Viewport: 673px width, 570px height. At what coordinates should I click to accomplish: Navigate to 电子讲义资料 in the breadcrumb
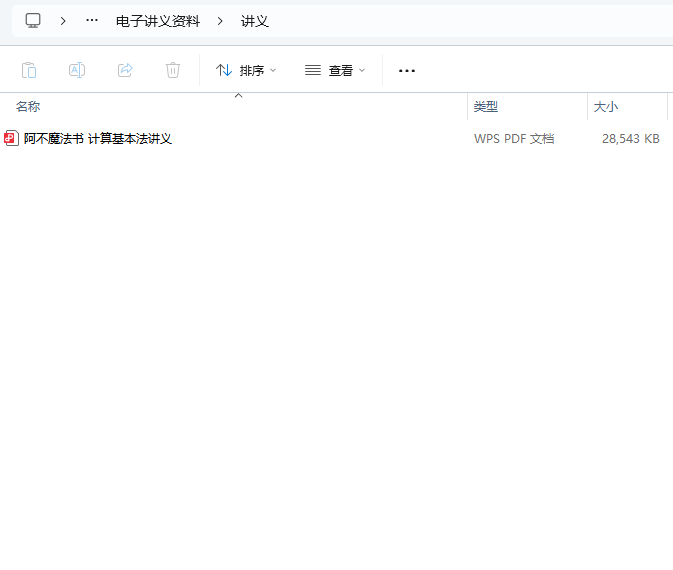157,21
